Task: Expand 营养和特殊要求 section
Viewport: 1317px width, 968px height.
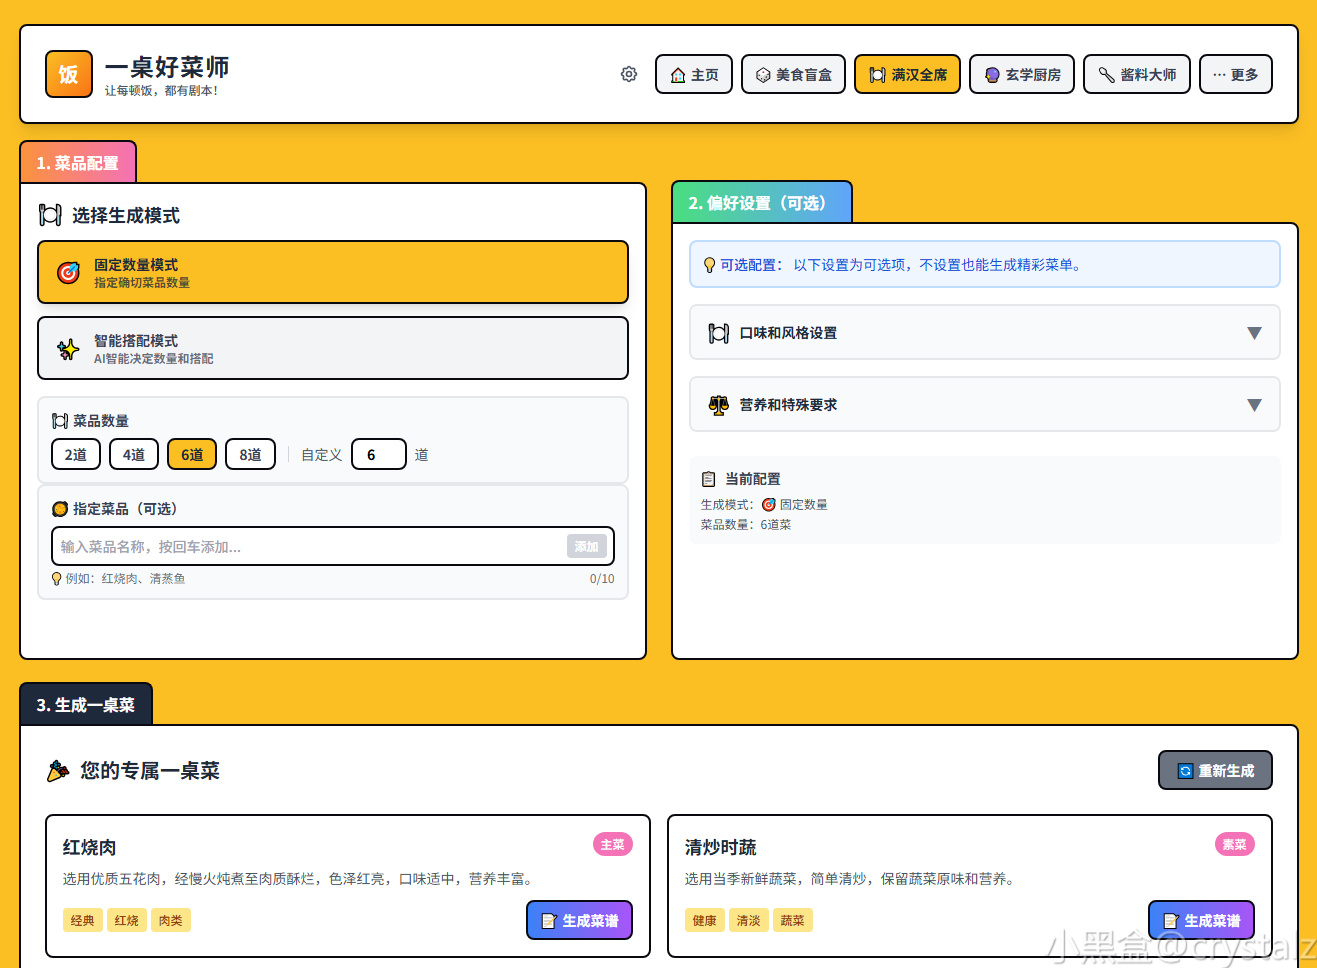Action: [985, 404]
